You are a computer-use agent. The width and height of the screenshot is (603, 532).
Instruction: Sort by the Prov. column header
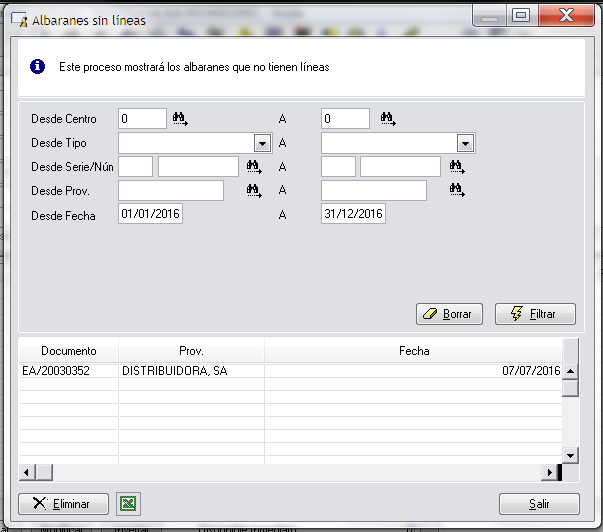click(192, 351)
